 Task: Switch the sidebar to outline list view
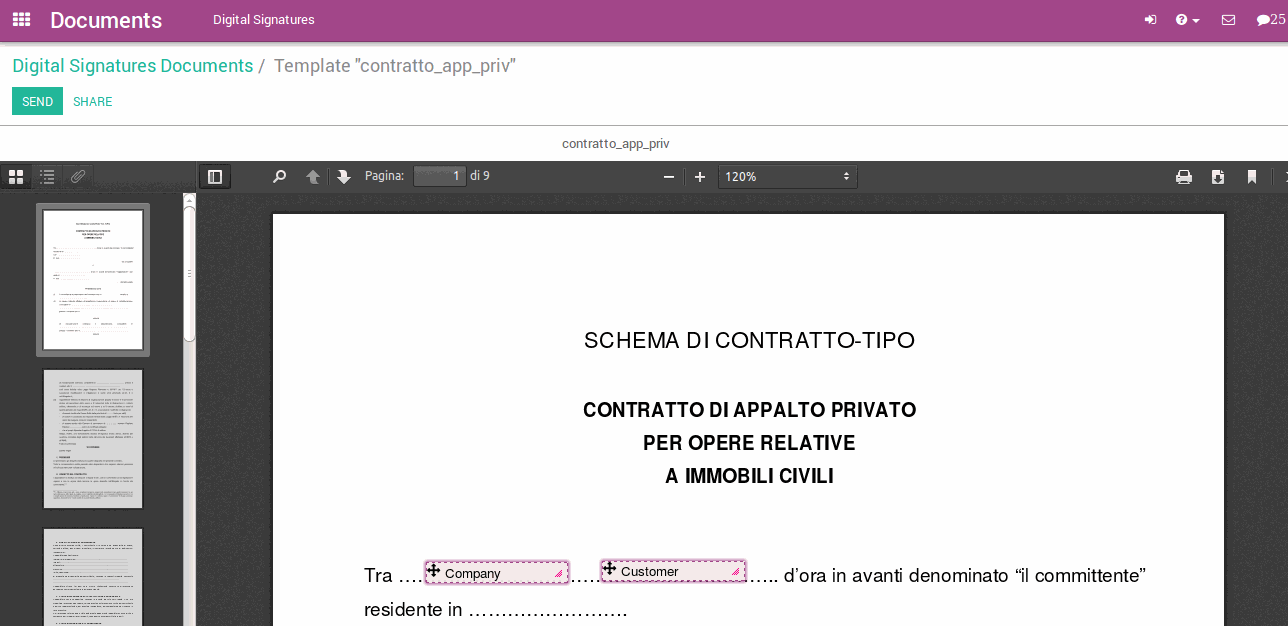pos(47,176)
